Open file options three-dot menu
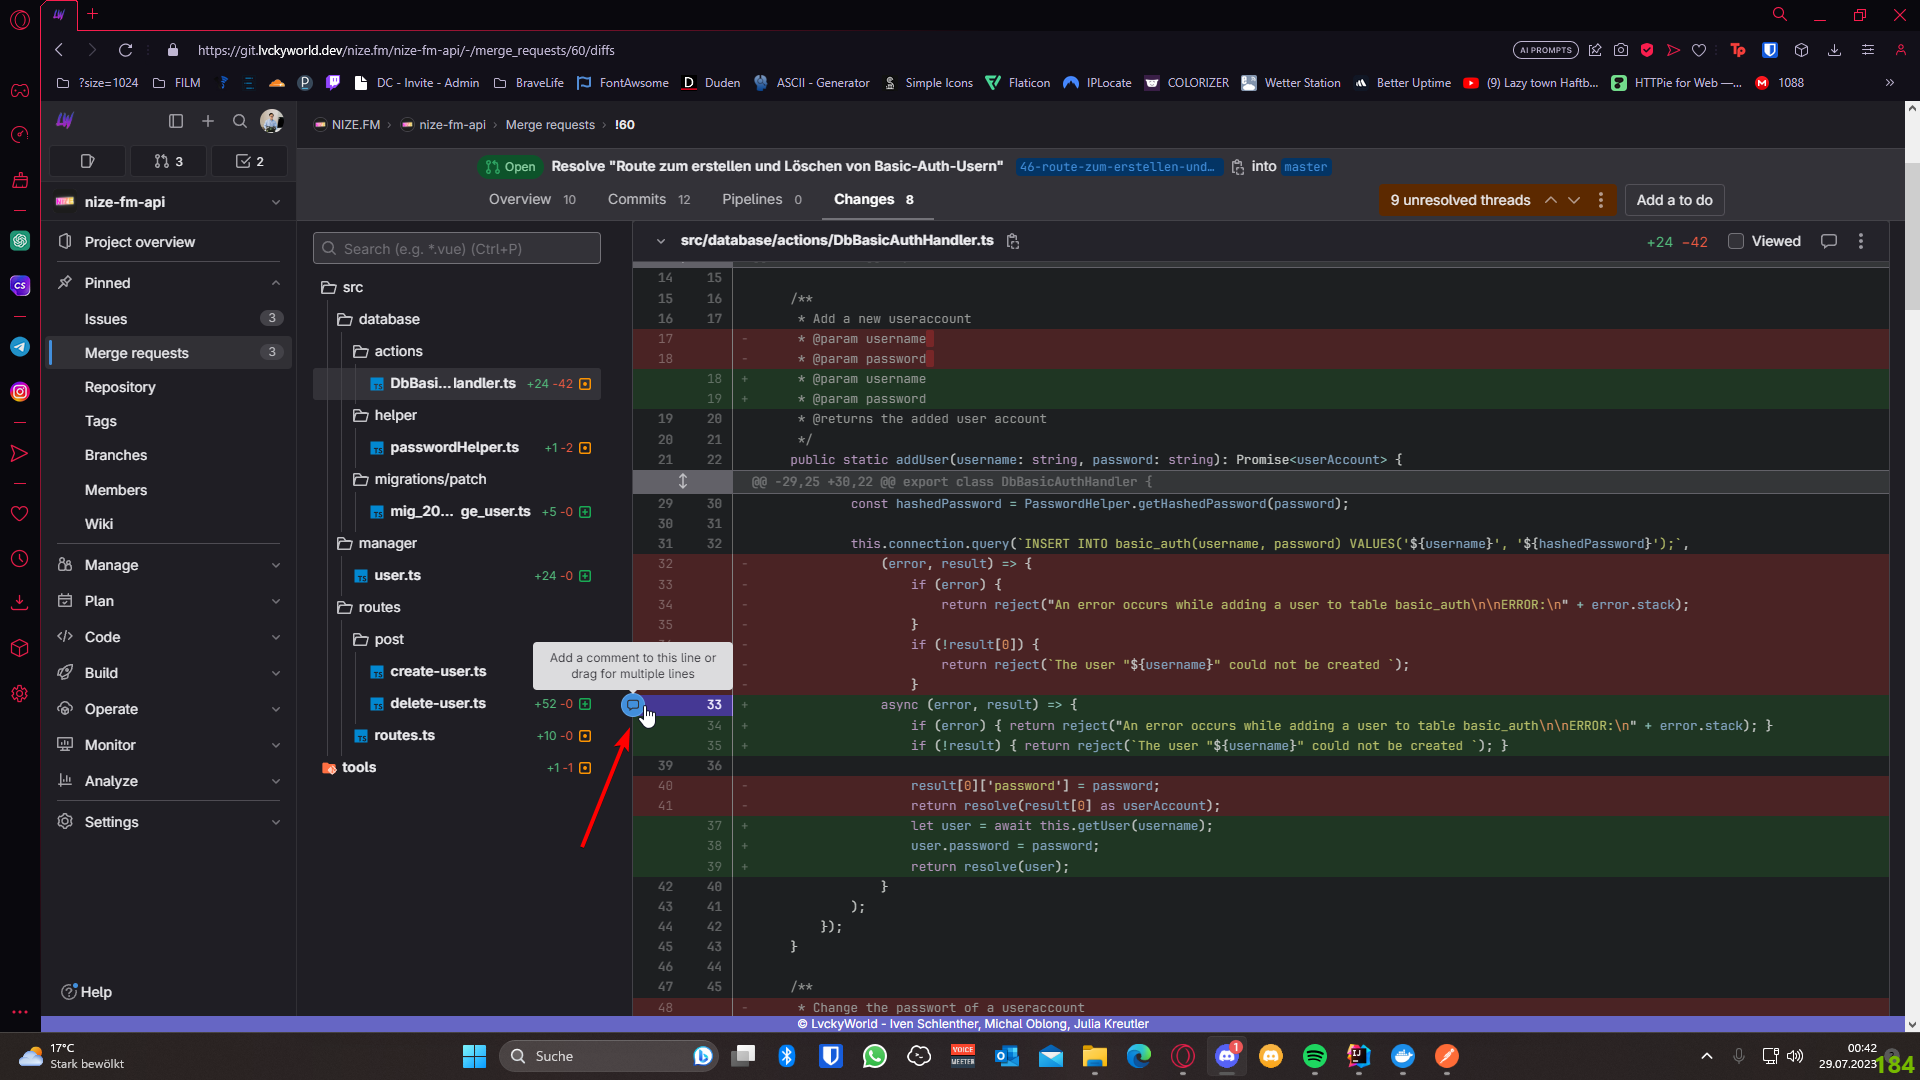Screen dimensions: 1920x1080 point(1861,241)
